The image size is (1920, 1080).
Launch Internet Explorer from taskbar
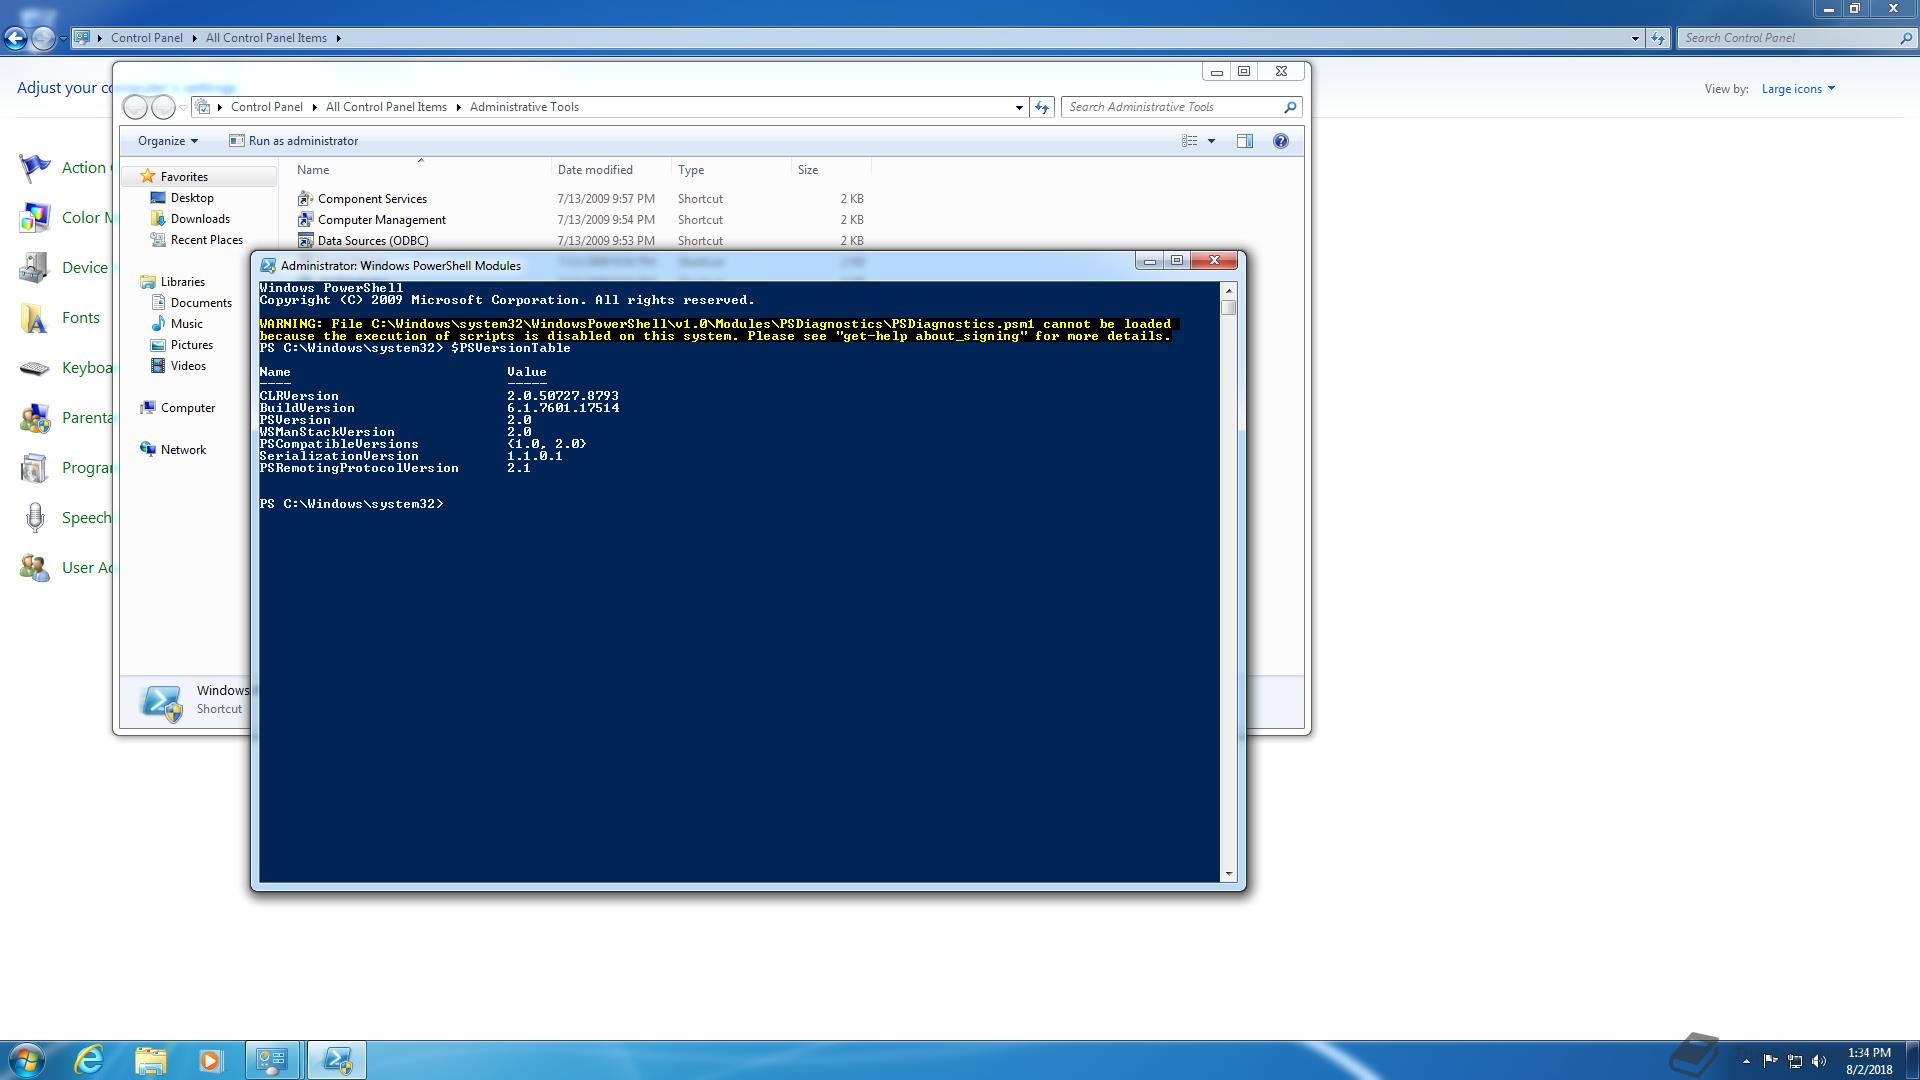[x=90, y=1060]
